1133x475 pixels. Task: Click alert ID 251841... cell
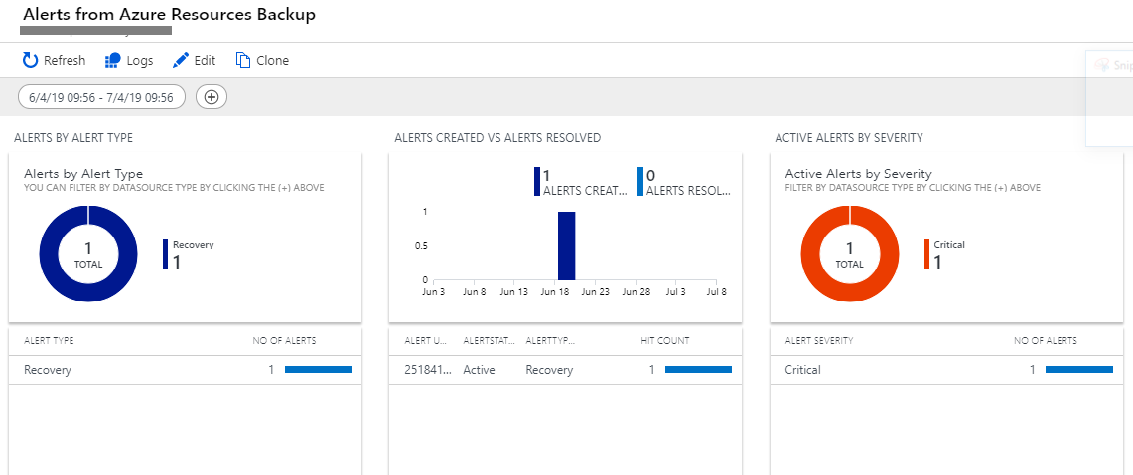pyautogui.click(x=428, y=369)
